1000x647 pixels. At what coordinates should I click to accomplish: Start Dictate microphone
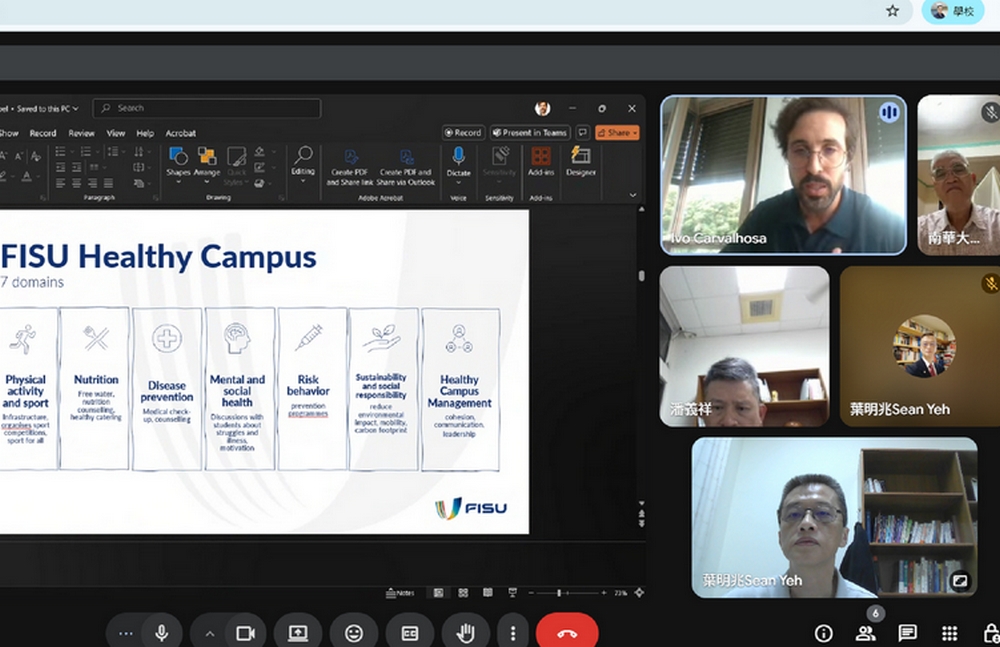click(x=458, y=163)
